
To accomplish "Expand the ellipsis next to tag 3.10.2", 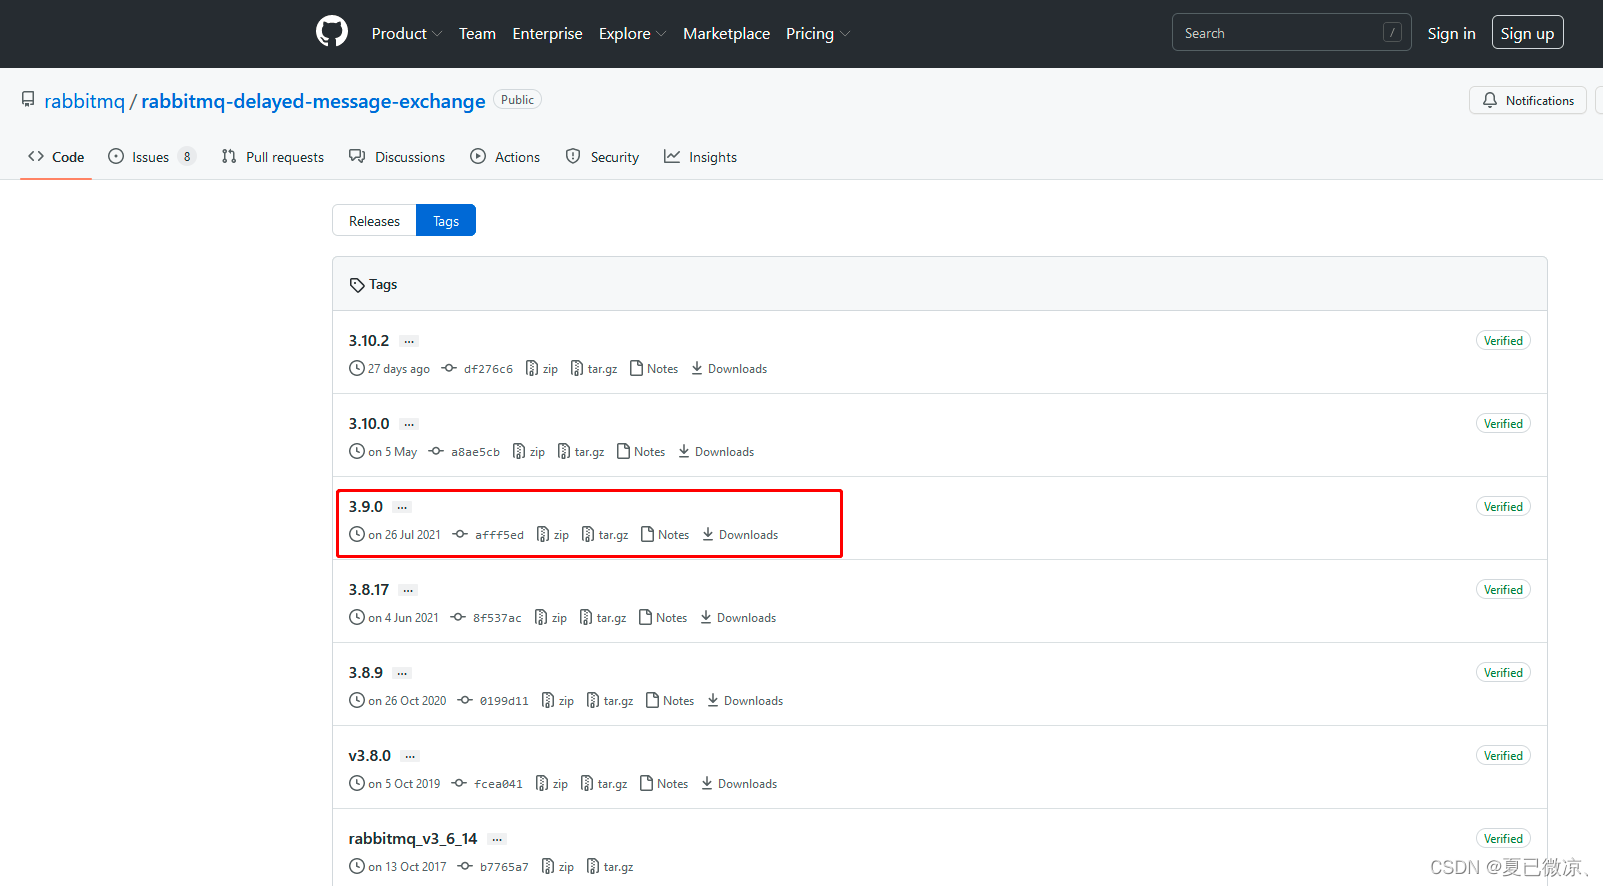I will 409,341.
